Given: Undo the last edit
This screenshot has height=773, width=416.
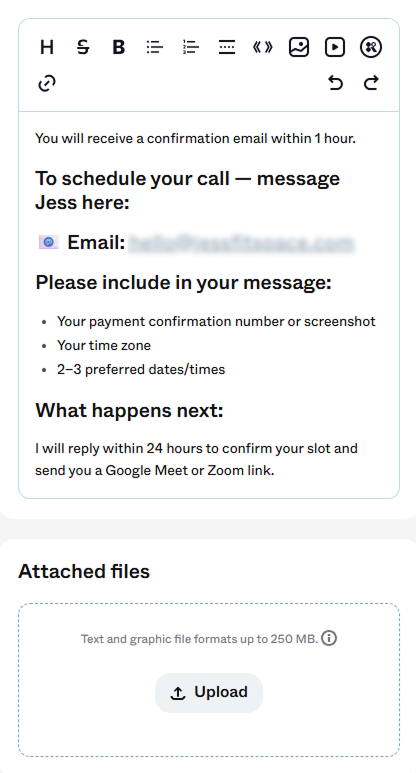Looking at the screenshot, I should click(335, 83).
